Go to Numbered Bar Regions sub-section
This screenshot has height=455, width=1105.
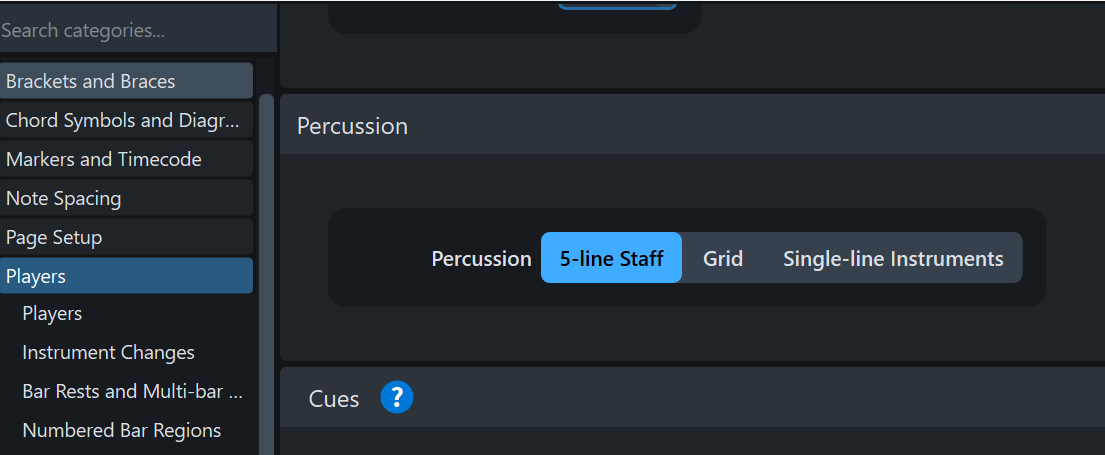(x=121, y=431)
